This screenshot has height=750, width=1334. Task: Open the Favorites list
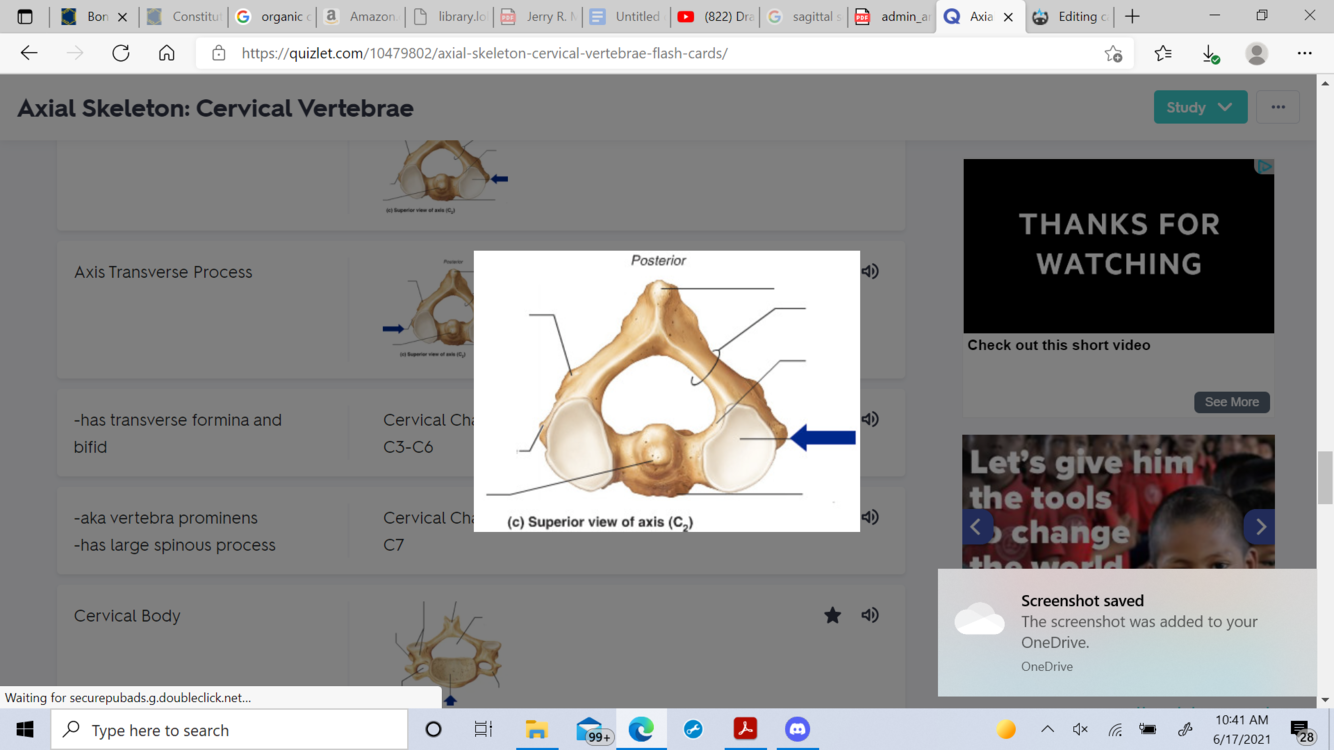[x=1163, y=53]
